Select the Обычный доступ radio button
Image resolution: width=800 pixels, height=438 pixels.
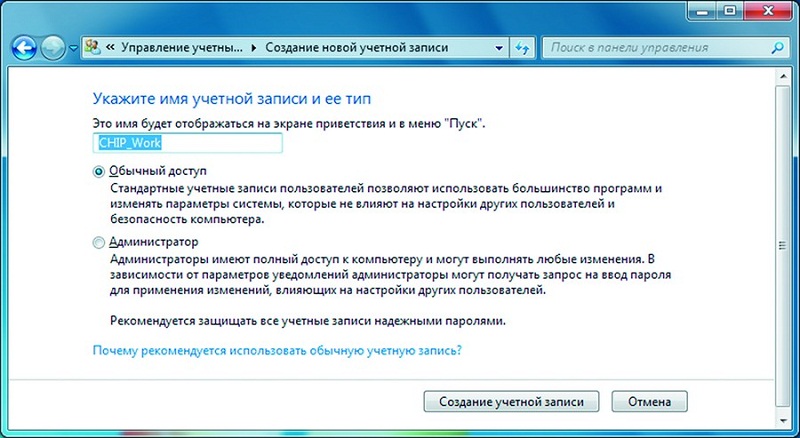[98, 172]
